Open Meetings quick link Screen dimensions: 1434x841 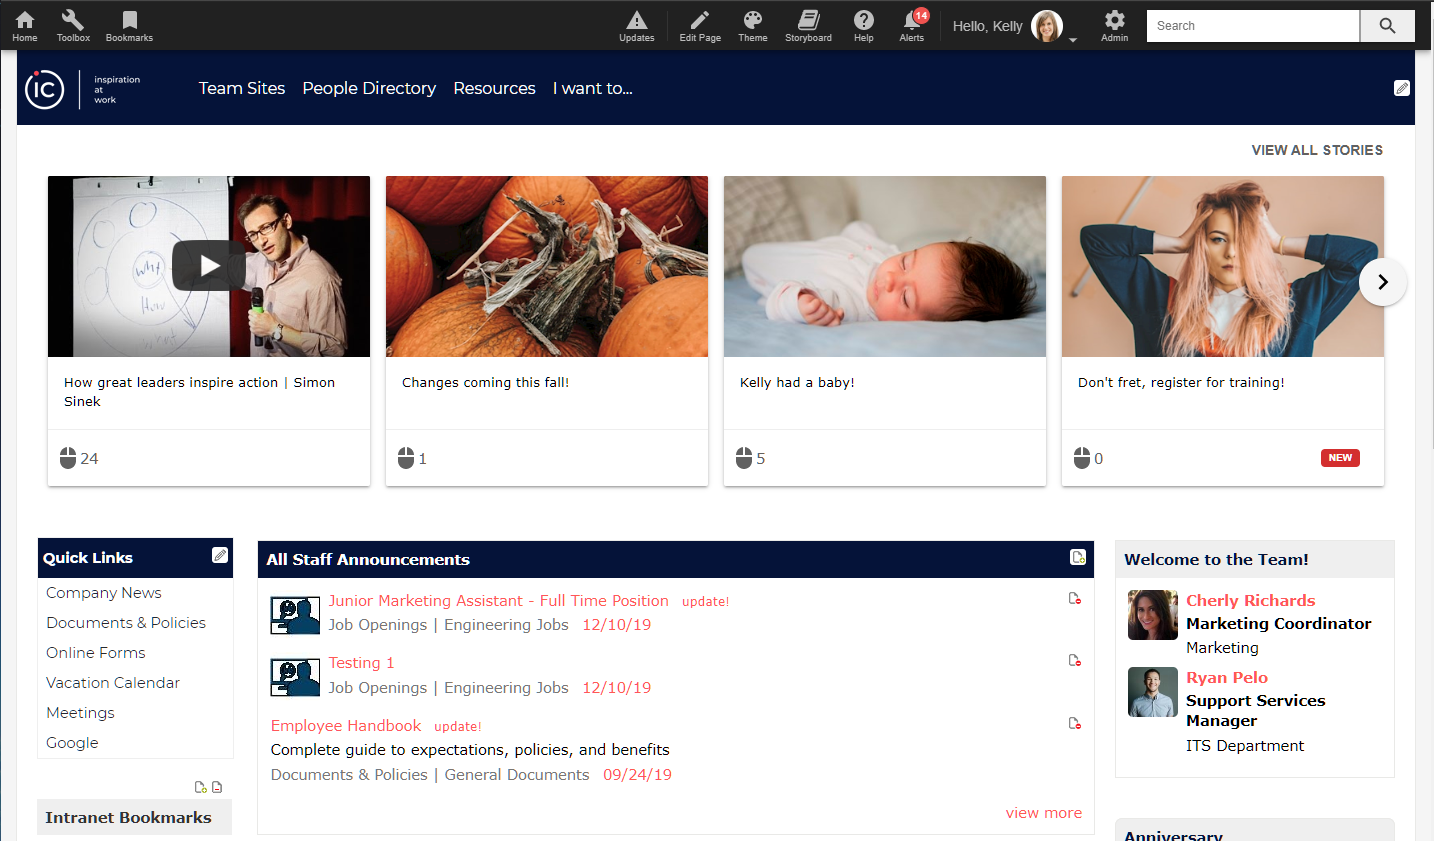coord(80,713)
